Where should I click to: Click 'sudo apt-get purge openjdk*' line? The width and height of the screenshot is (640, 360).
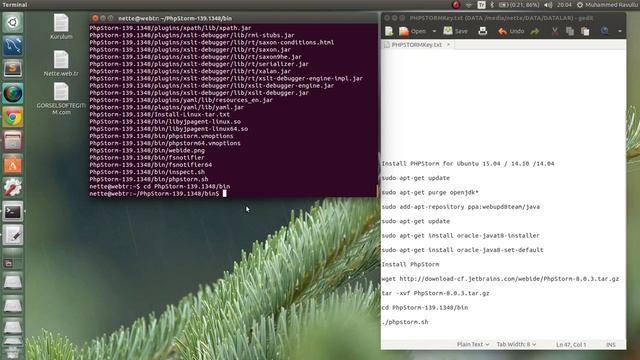tap(430, 192)
